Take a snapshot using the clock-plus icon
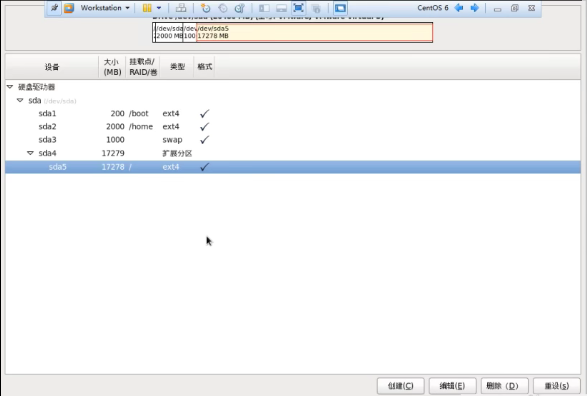Screen dimensions: 587x396 [x=206, y=8]
